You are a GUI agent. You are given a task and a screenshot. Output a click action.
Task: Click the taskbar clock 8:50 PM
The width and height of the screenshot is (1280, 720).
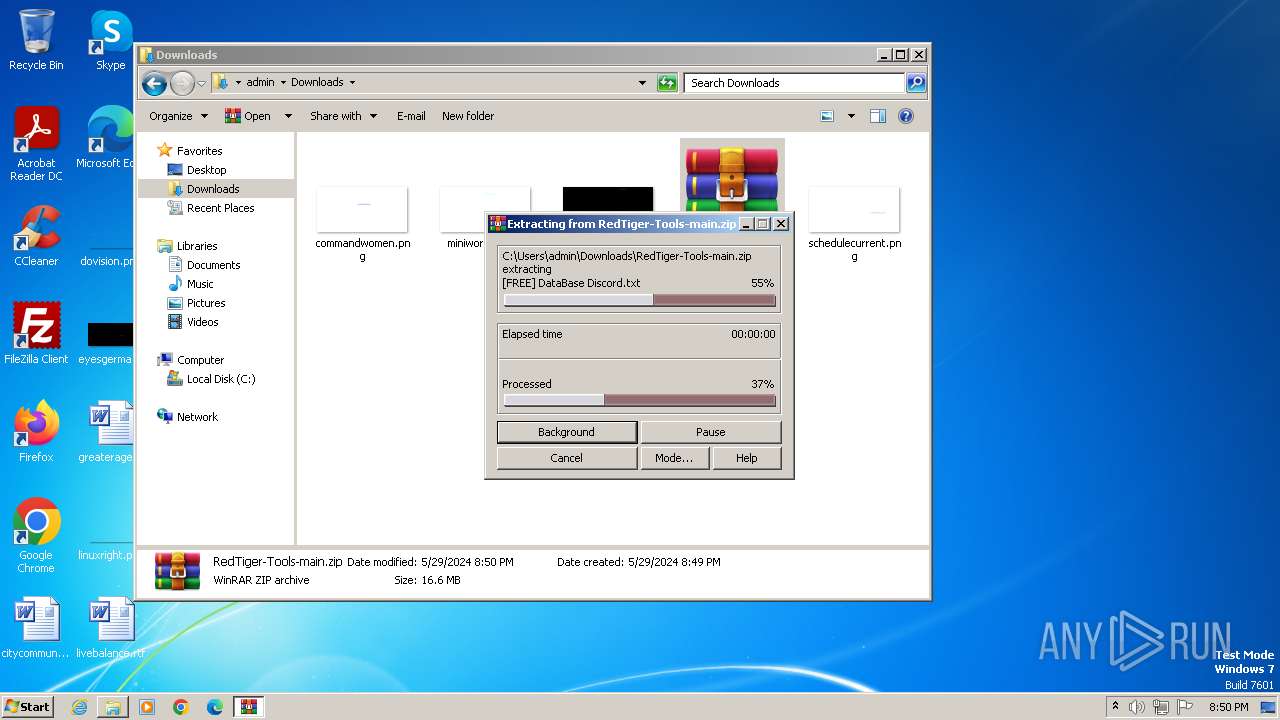coord(1229,707)
